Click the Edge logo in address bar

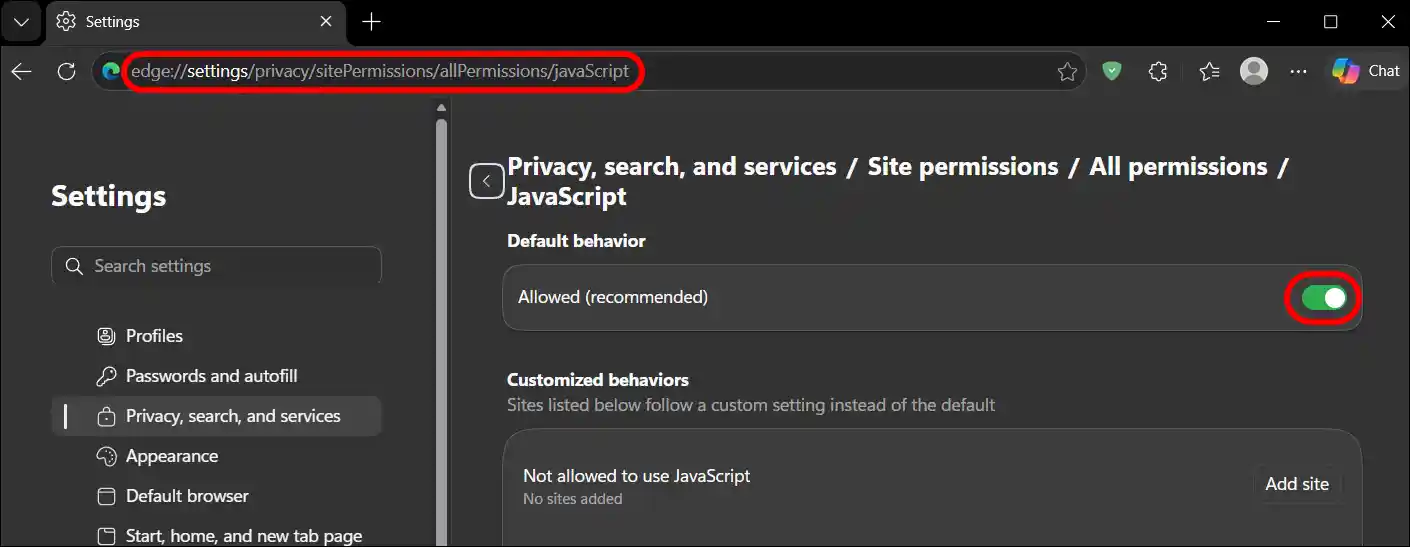pyautogui.click(x=111, y=71)
